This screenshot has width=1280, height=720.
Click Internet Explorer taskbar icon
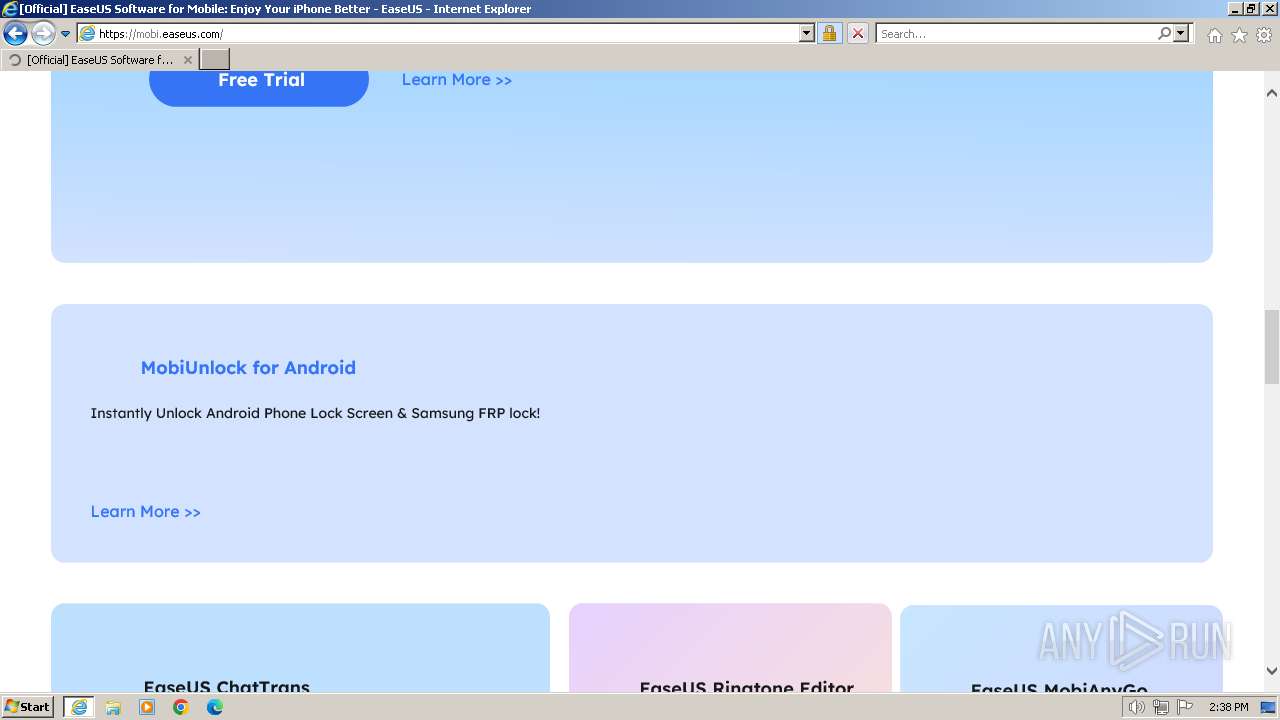click(78, 707)
